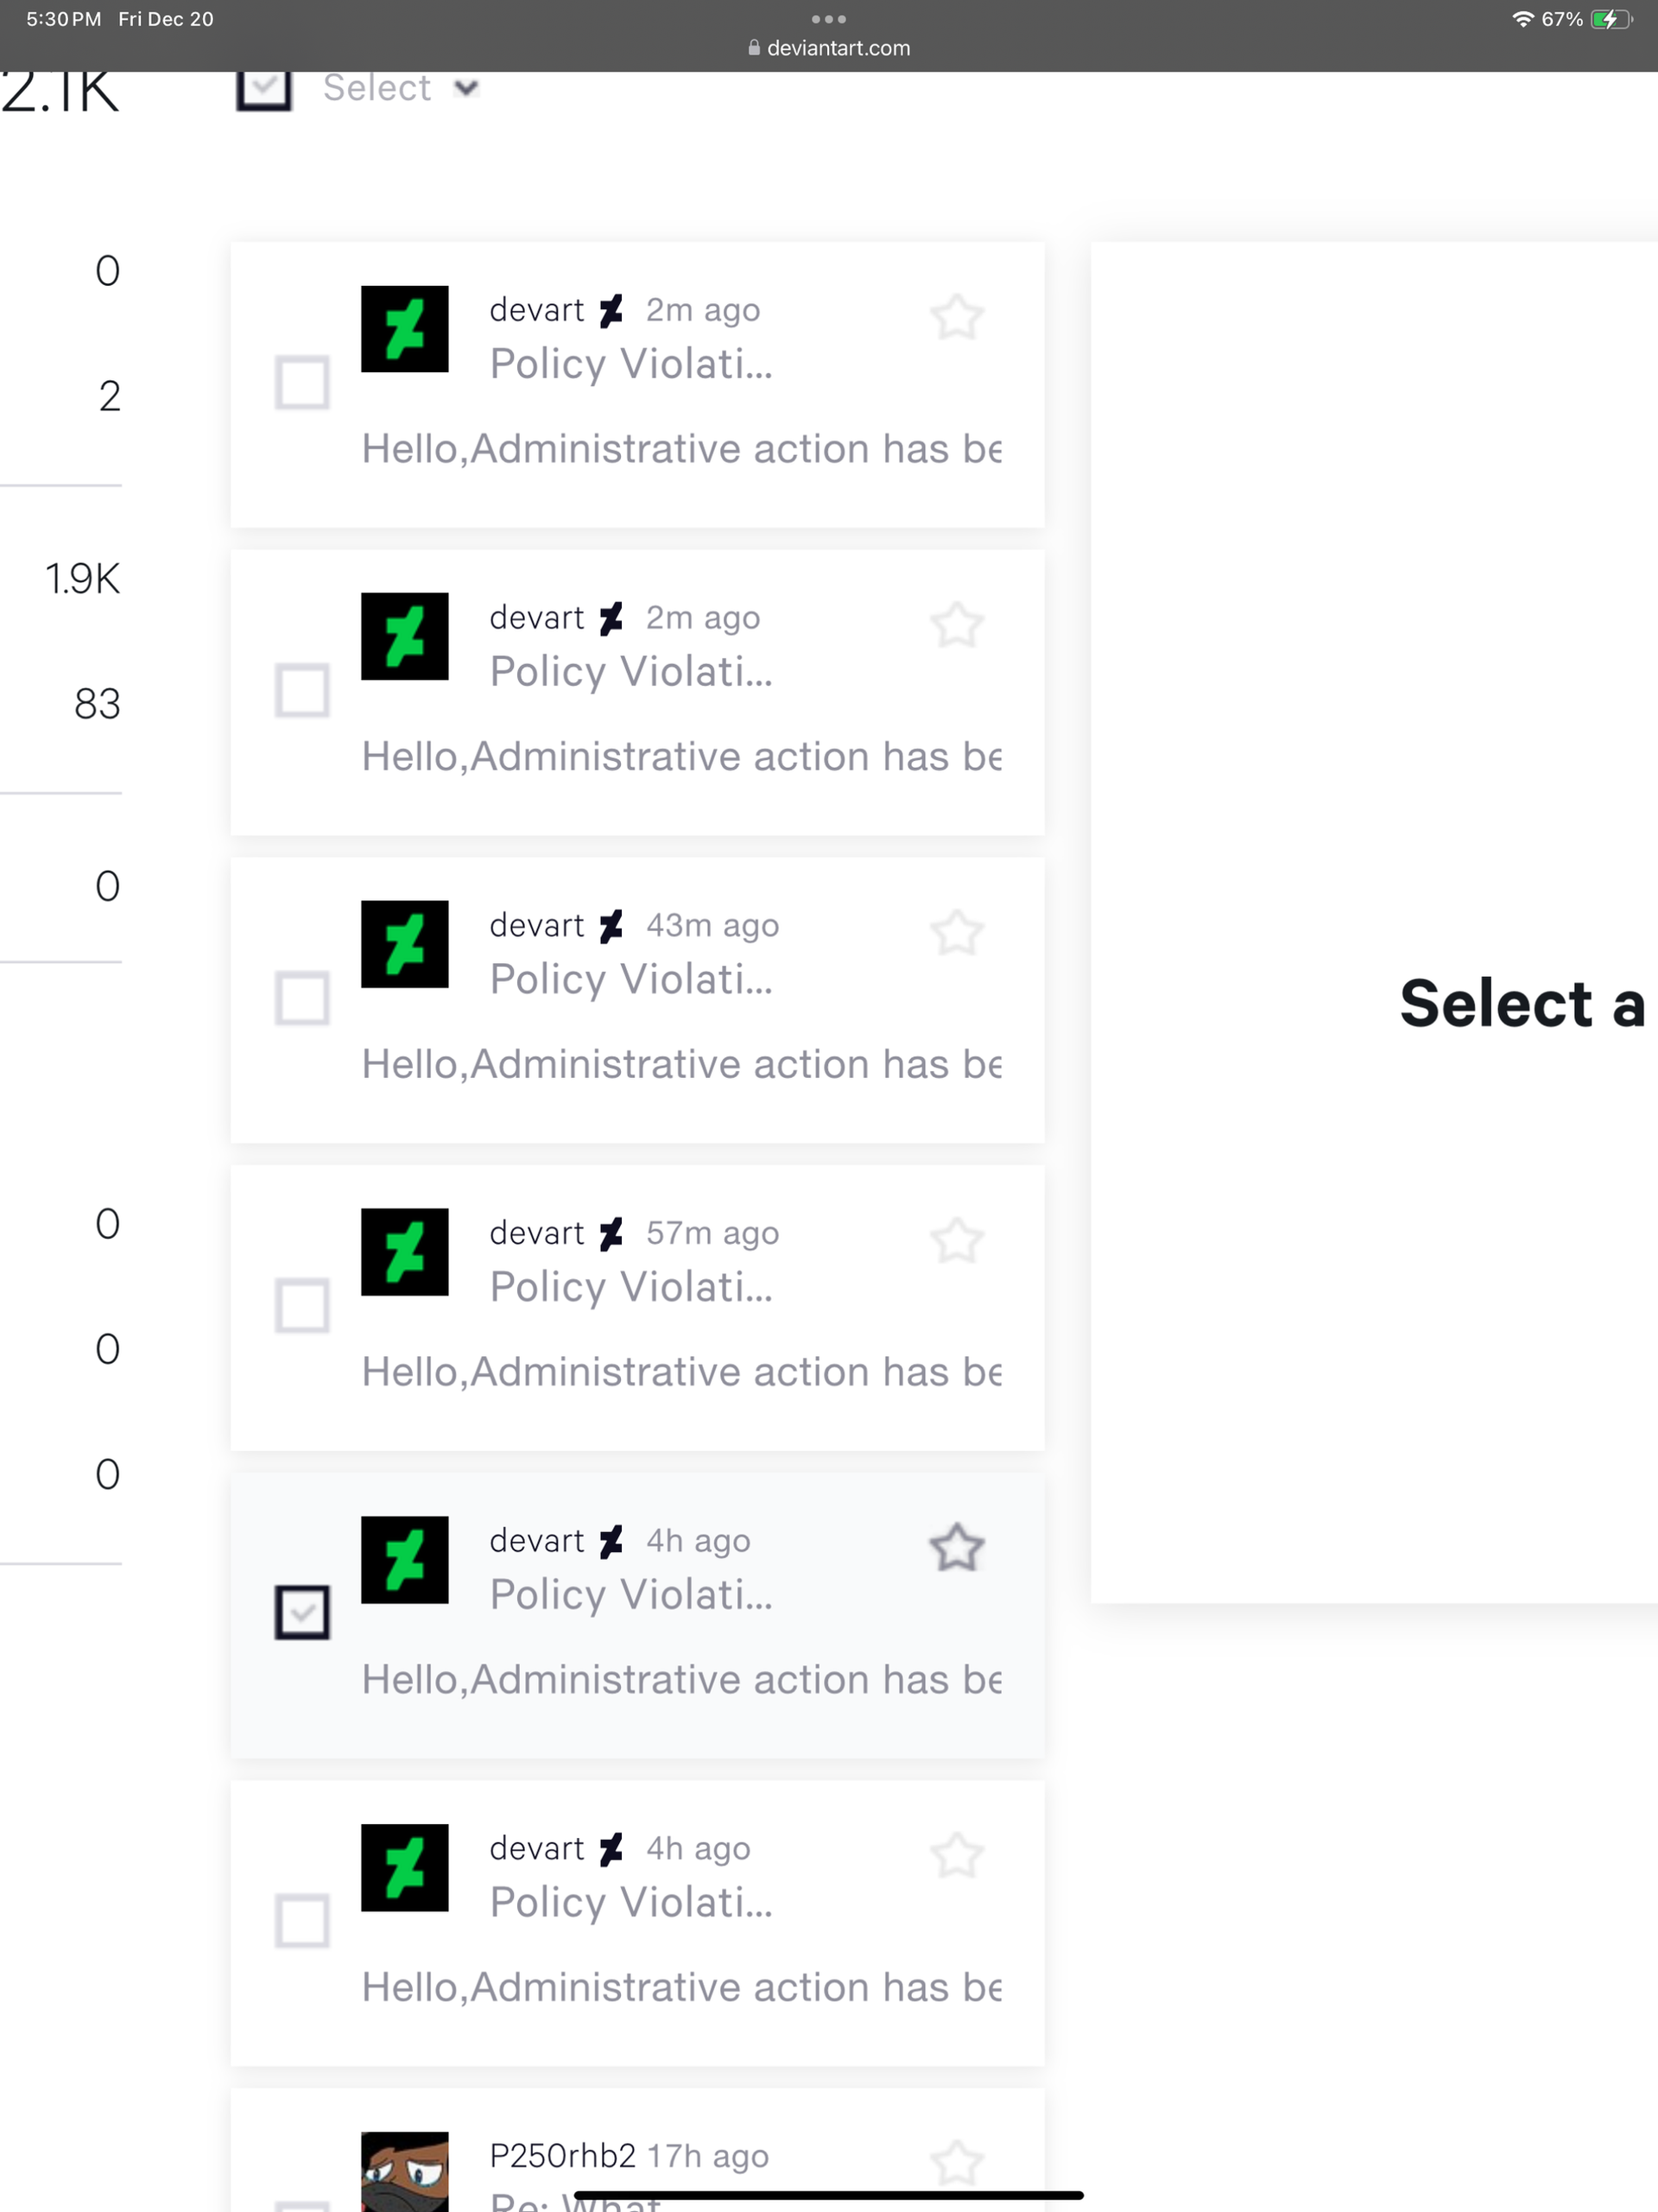The image size is (1658, 2212).
Task: Click devart staff badge on 57m note
Action: pyautogui.click(x=611, y=1233)
